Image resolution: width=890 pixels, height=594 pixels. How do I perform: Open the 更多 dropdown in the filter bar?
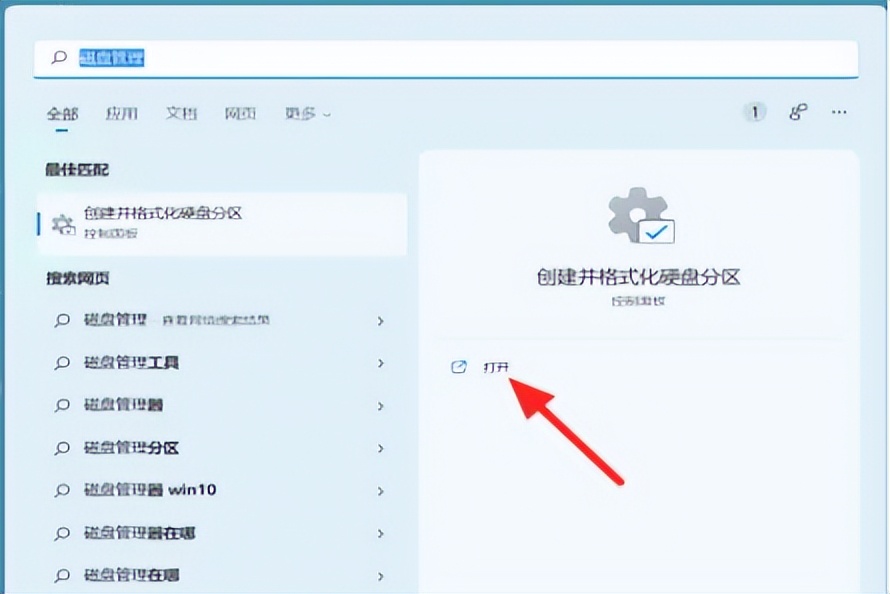point(302,113)
